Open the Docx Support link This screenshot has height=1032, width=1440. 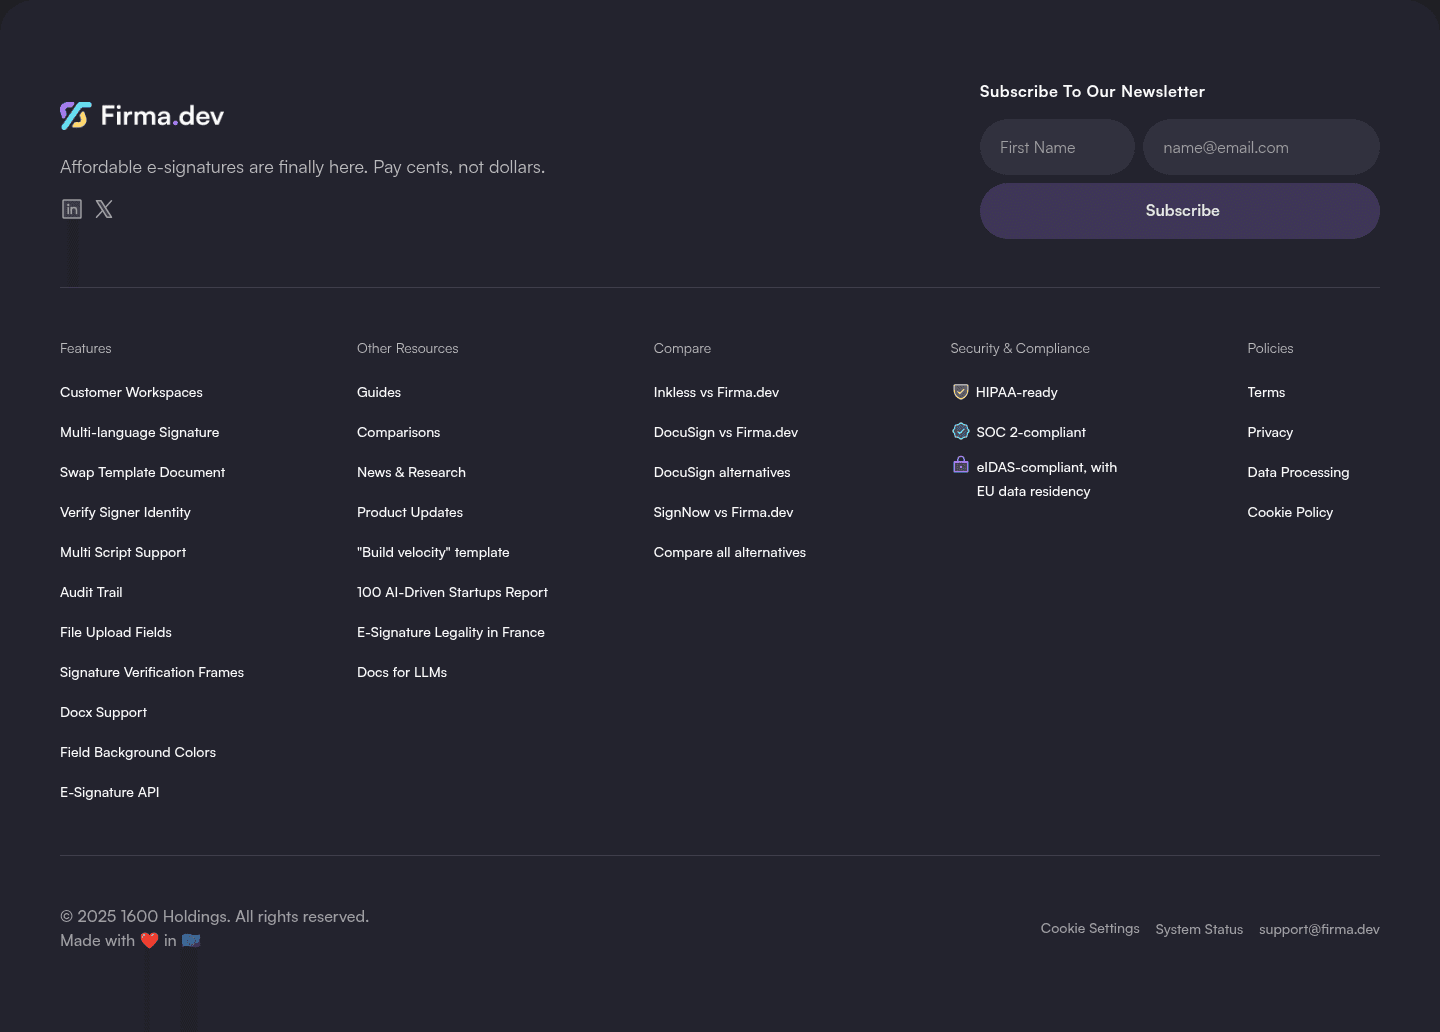pyautogui.click(x=103, y=712)
